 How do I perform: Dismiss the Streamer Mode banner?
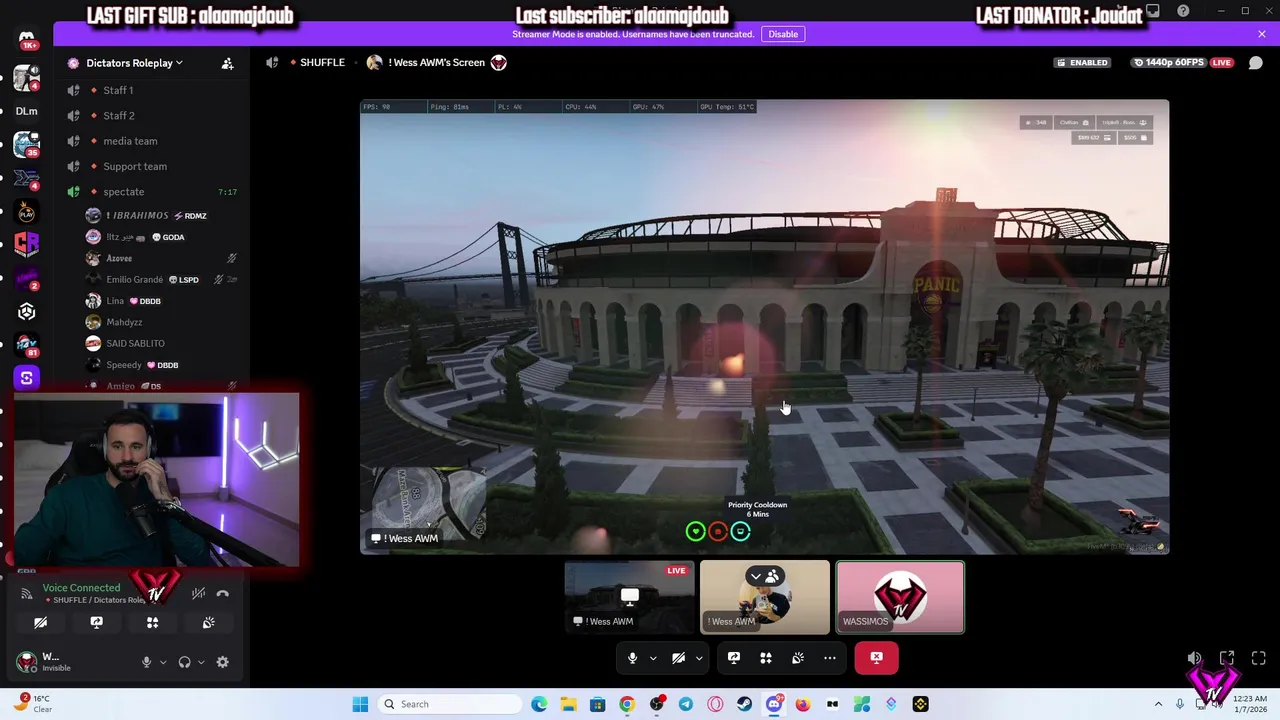(x=1262, y=34)
